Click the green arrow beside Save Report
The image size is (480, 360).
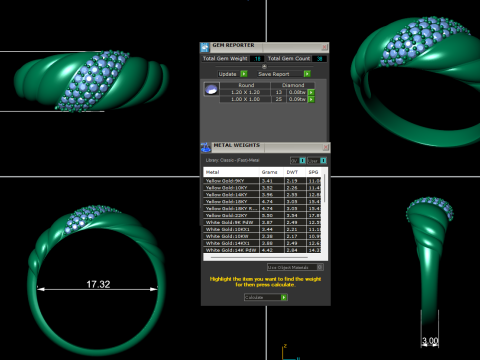tap(307, 74)
